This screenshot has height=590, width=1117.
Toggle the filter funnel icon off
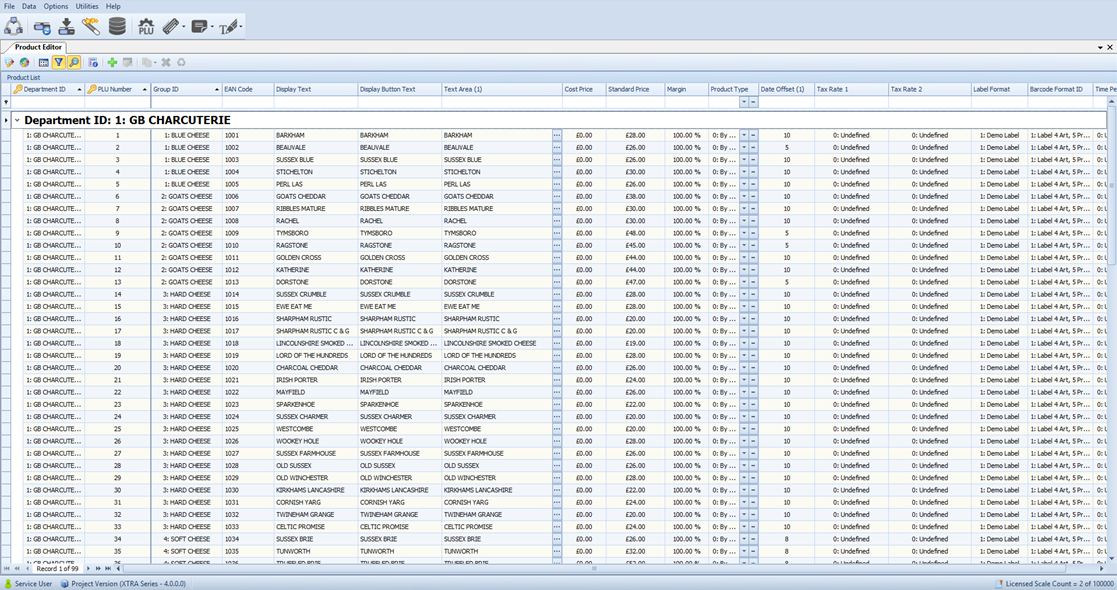(59, 63)
